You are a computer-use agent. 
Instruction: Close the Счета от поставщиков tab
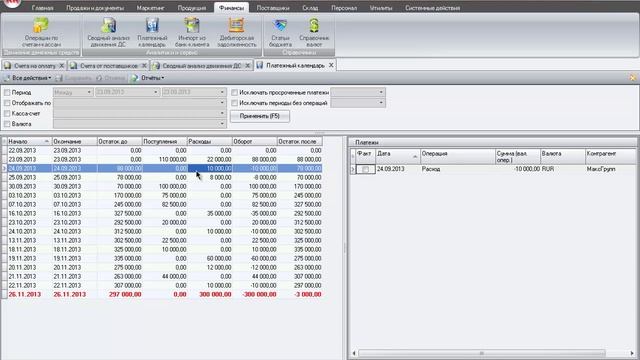click(144, 65)
